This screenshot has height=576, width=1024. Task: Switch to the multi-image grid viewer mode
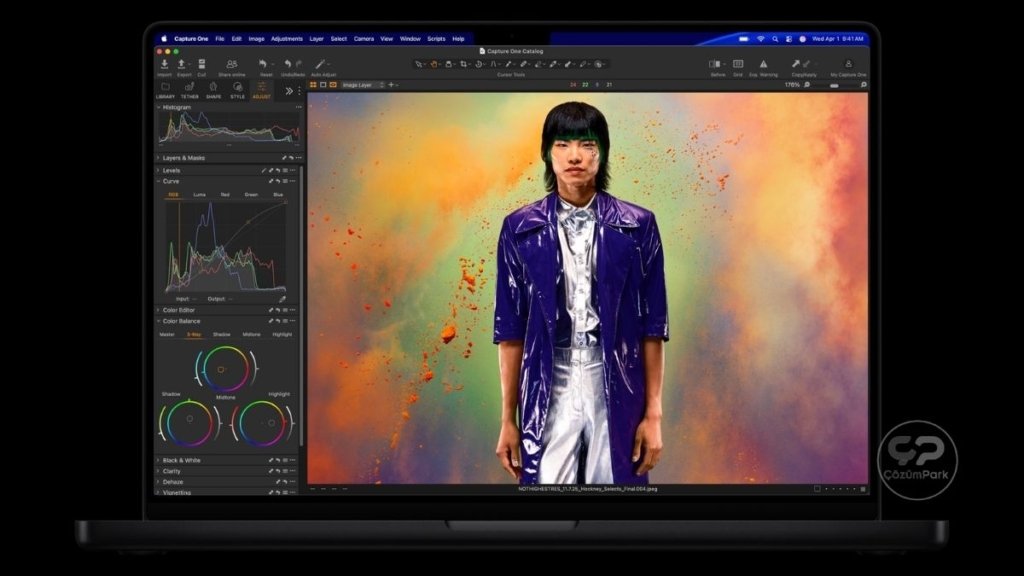click(313, 85)
